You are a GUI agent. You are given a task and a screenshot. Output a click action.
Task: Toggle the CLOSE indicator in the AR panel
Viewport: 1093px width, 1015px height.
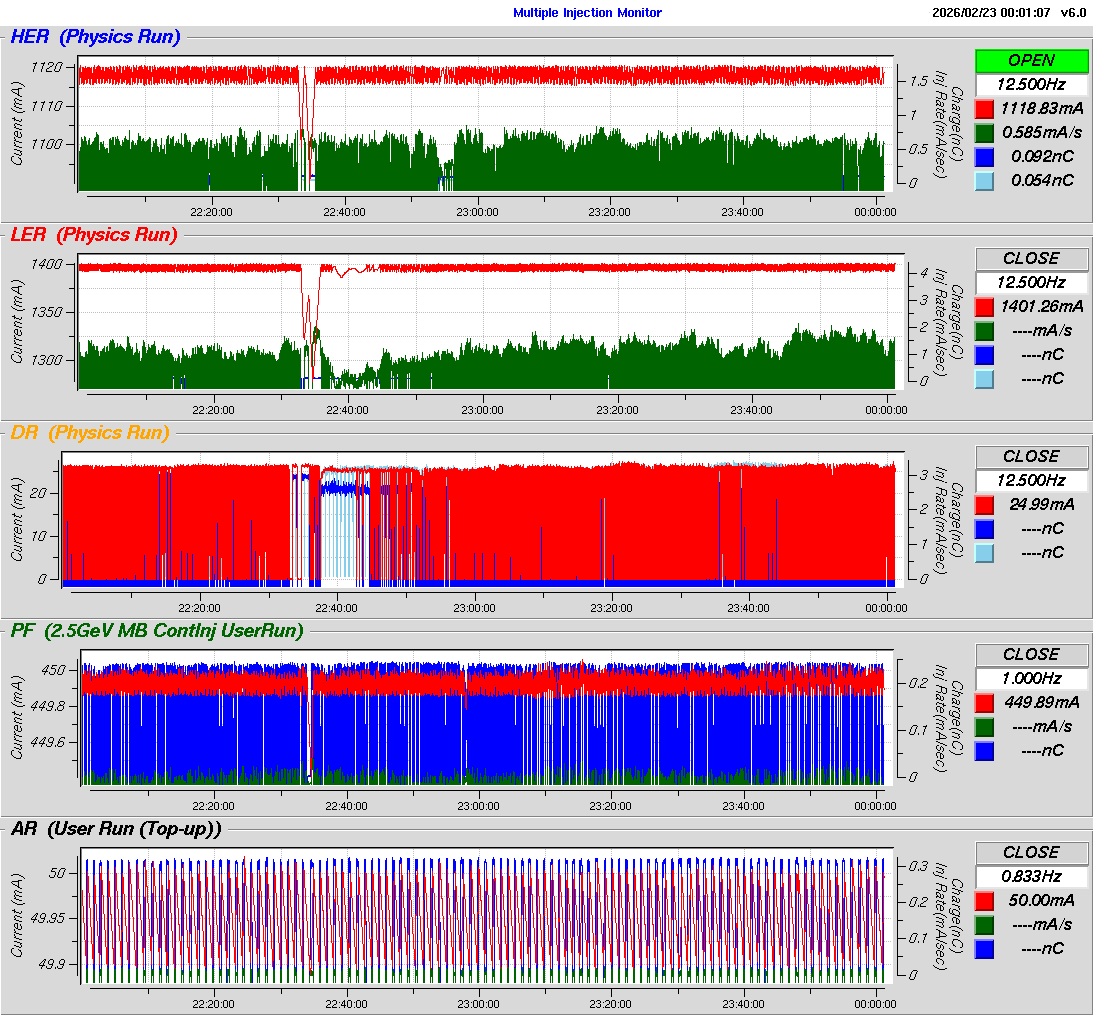pyautogui.click(x=1031, y=852)
